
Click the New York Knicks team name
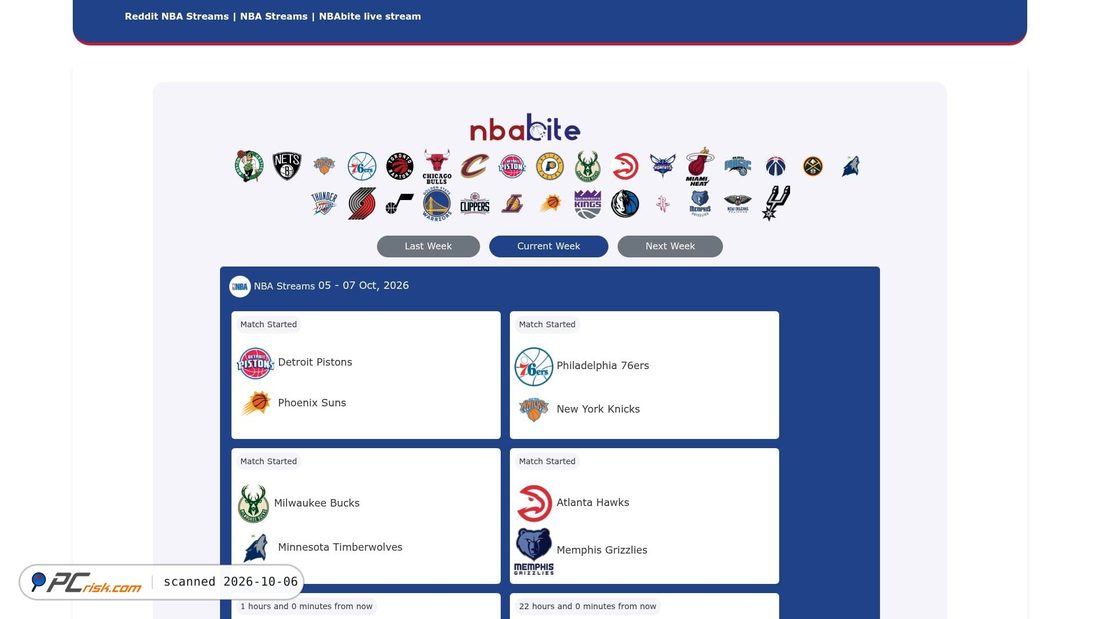coord(598,409)
